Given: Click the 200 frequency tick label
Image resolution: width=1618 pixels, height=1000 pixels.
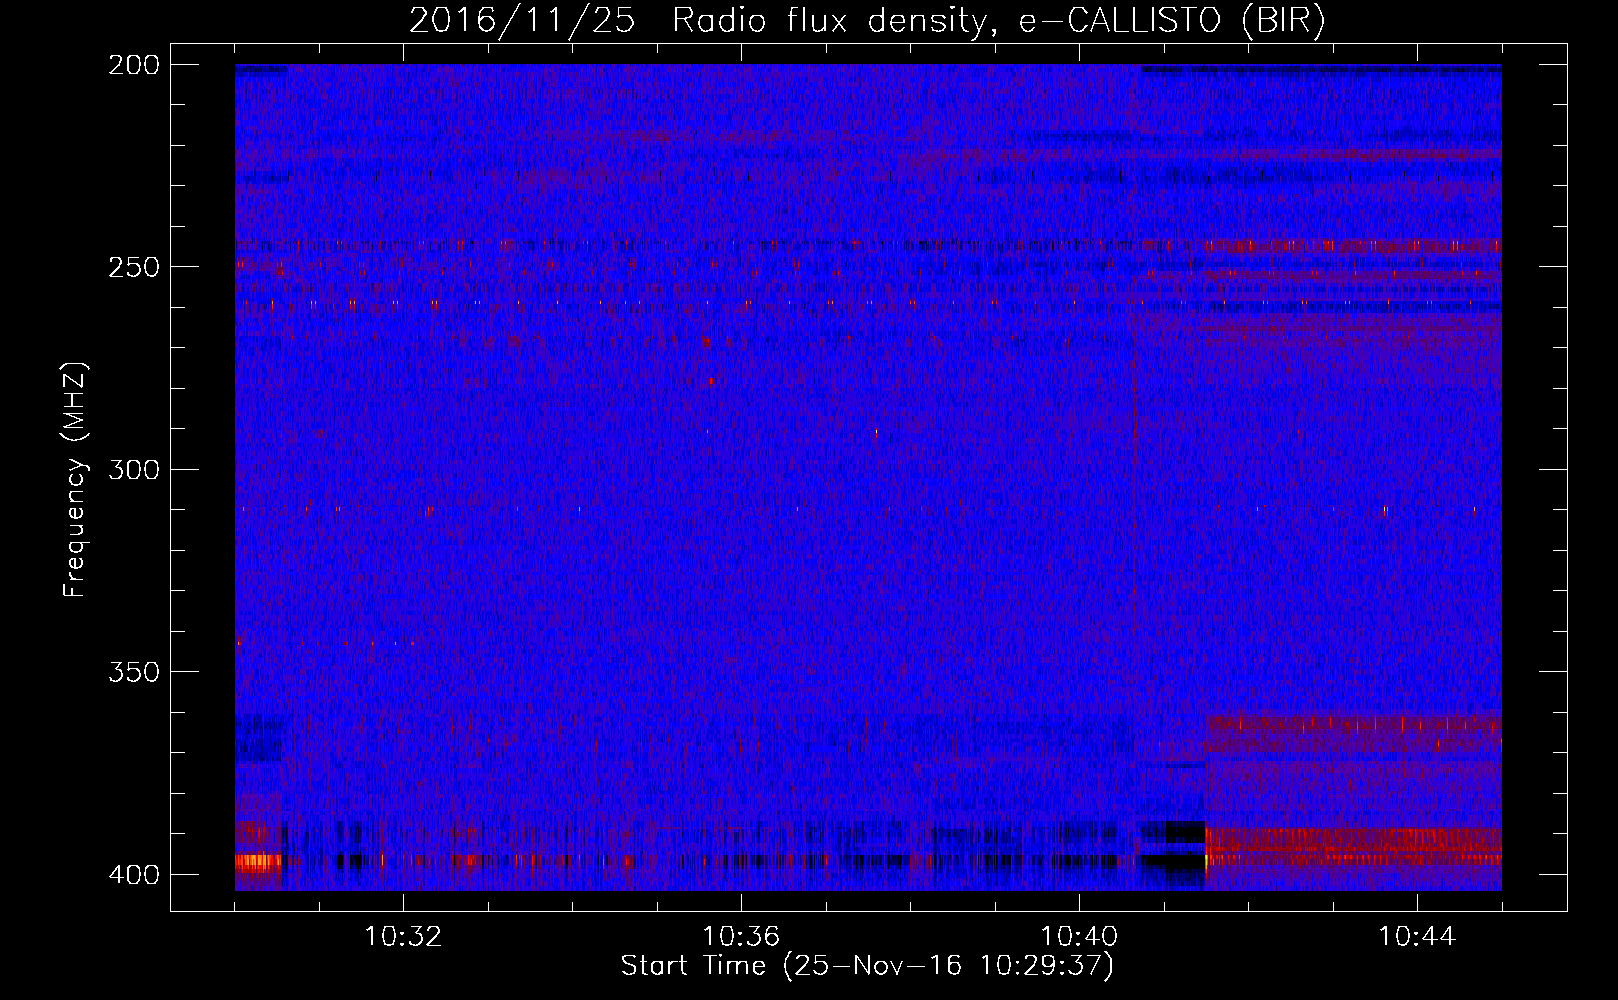Looking at the screenshot, I should (133, 65).
